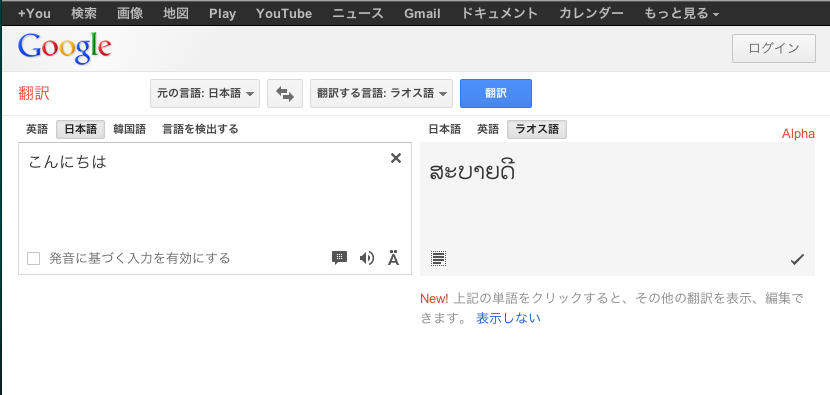This screenshot has height=395, width=830.
Task: Enable pronunciation-based input checkbox
Action: click(34, 258)
